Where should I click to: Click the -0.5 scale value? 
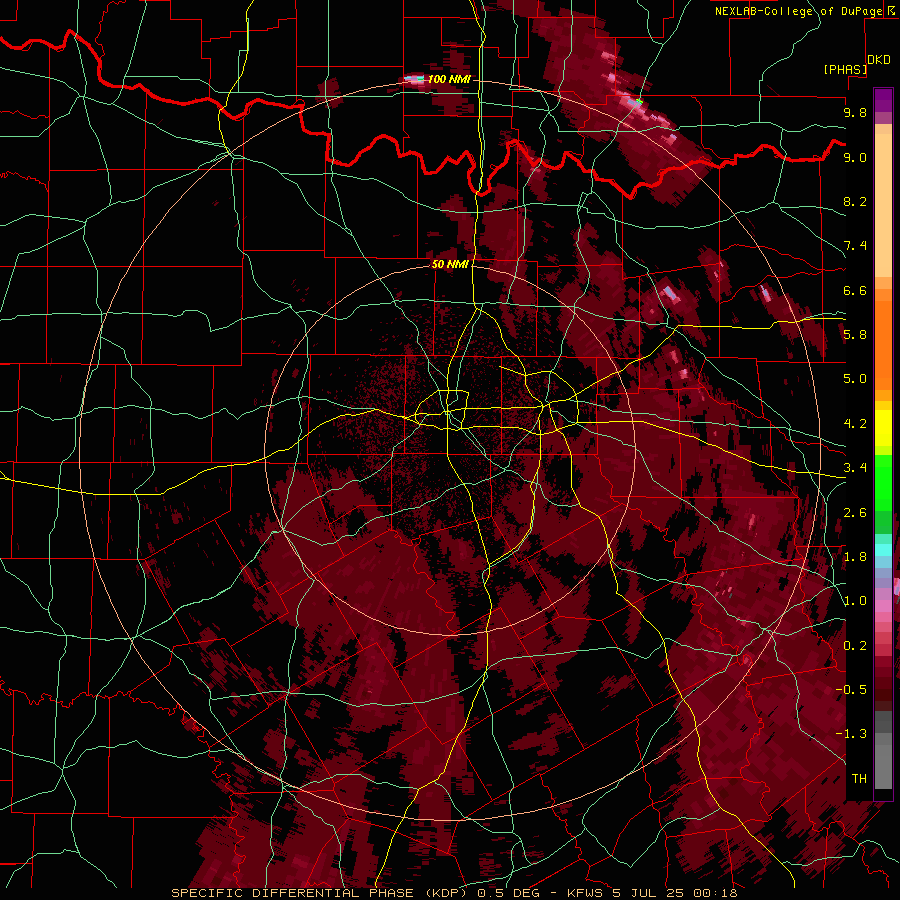851,690
